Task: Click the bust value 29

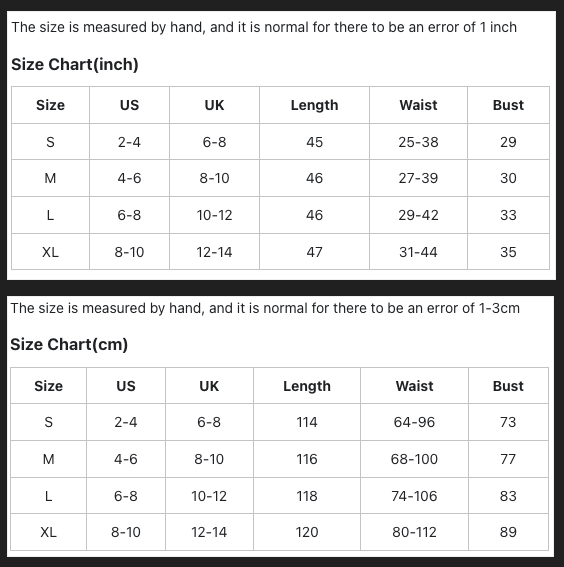Action: (508, 142)
